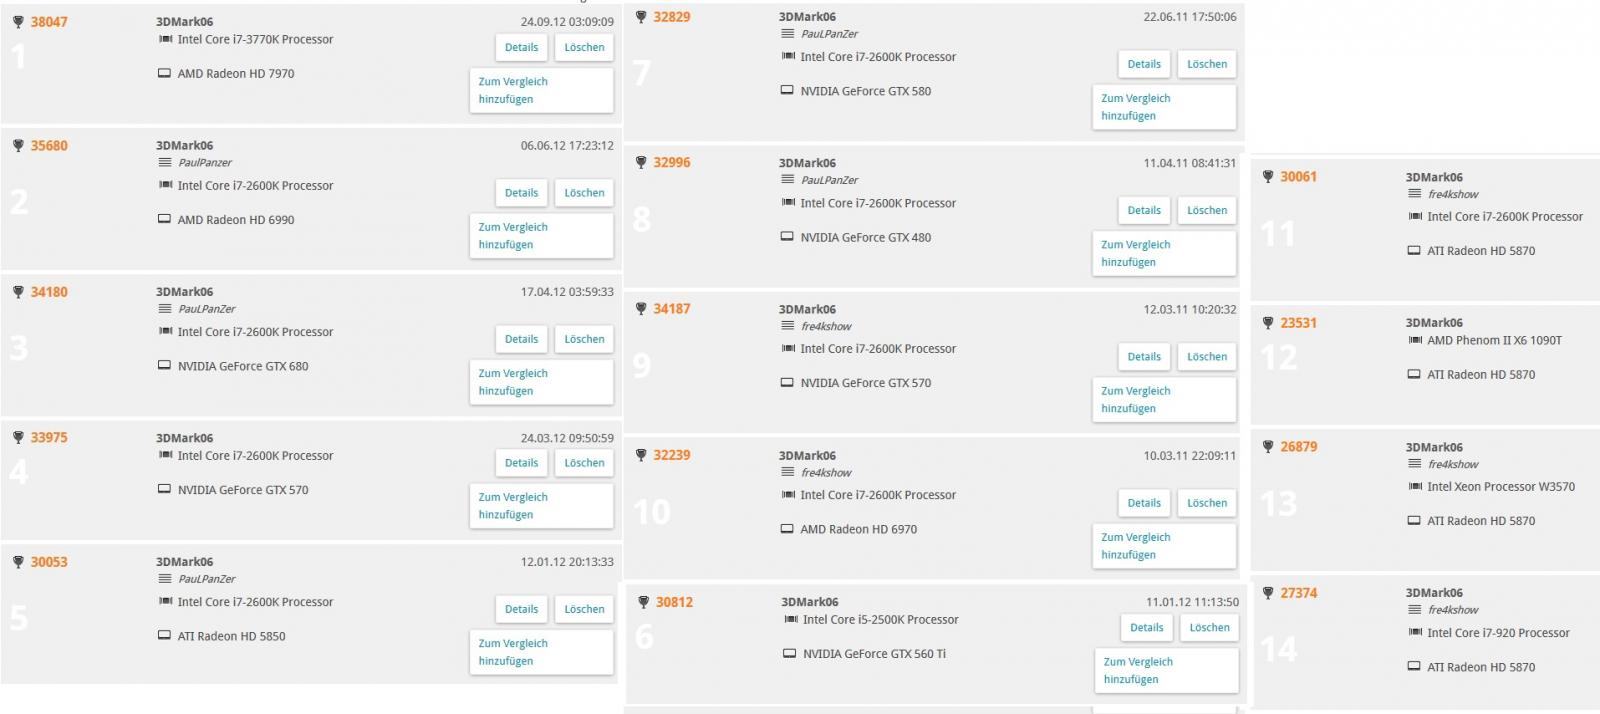Screen dimensions: 1600x714
Task: Click the trophy icon beside score 38047
Action: tap(18, 21)
